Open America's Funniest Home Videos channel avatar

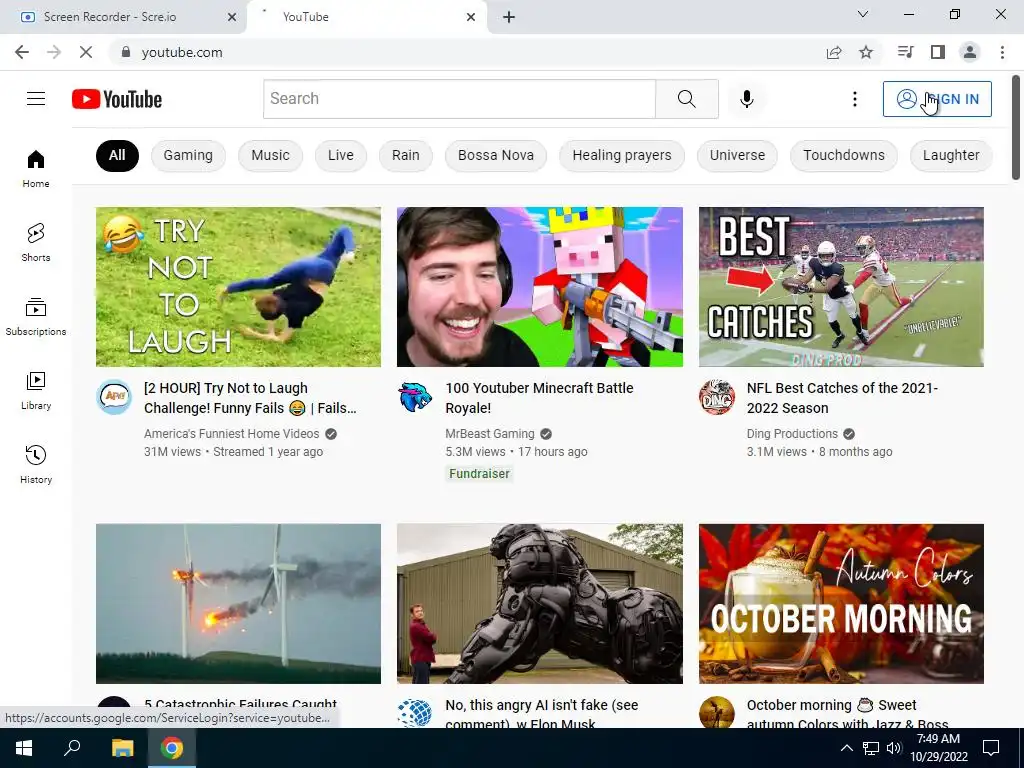pos(114,397)
